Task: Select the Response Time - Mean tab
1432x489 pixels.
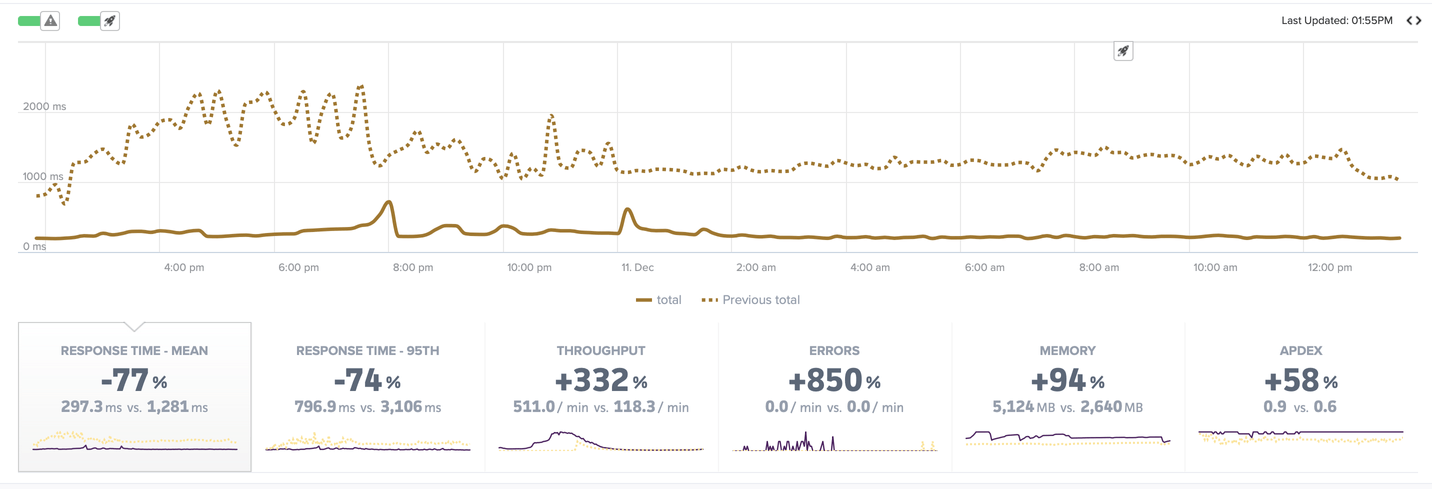Action: (x=134, y=397)
